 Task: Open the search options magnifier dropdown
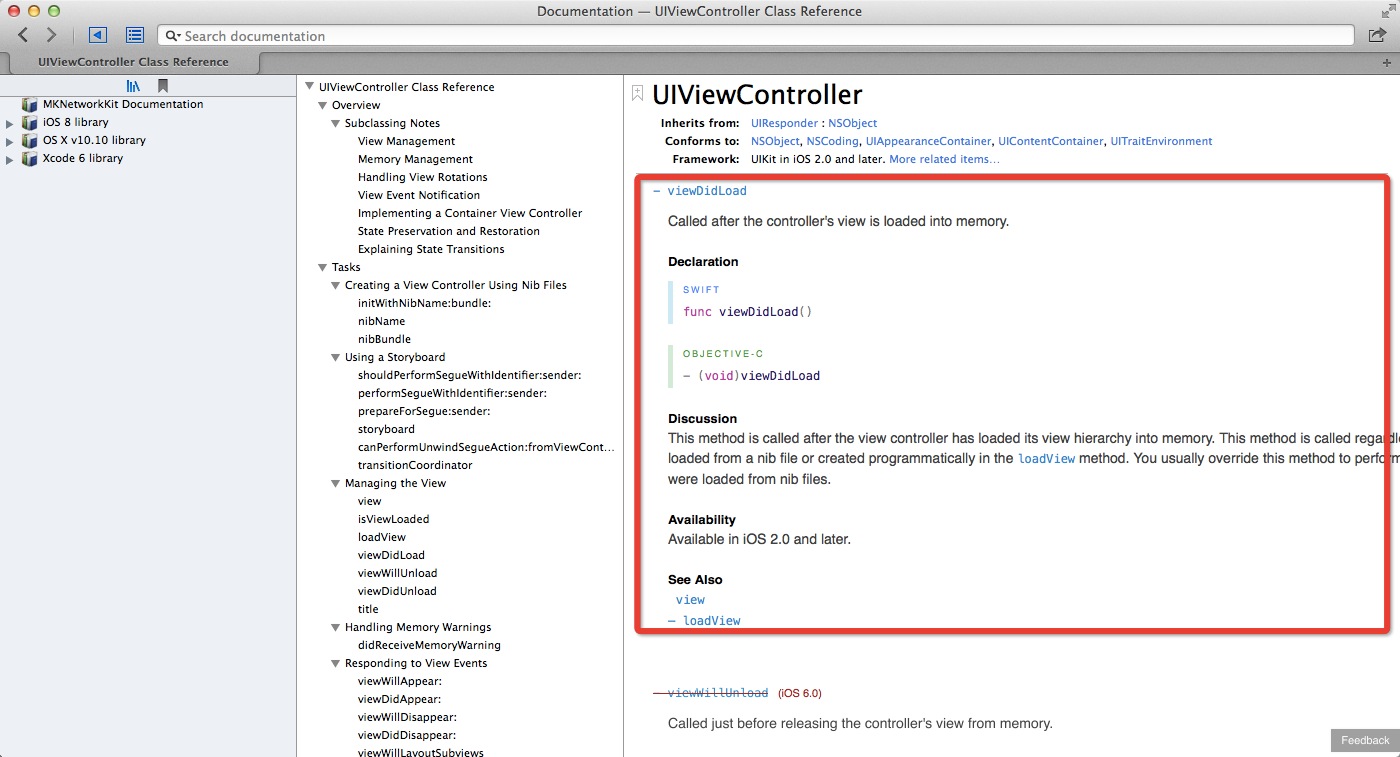172,36
